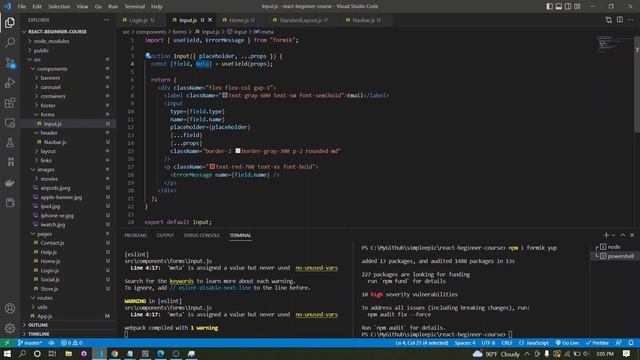The width and height of the screenshot is (640, 360).
Task: Select the node terminal in terminal list
Action: [x=615, y=247]
